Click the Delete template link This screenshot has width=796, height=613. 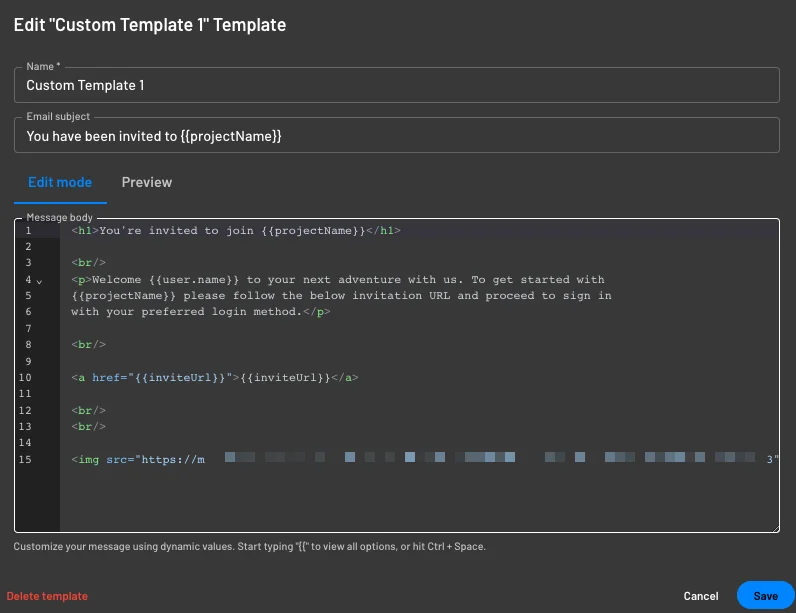[x=47, y=596]
